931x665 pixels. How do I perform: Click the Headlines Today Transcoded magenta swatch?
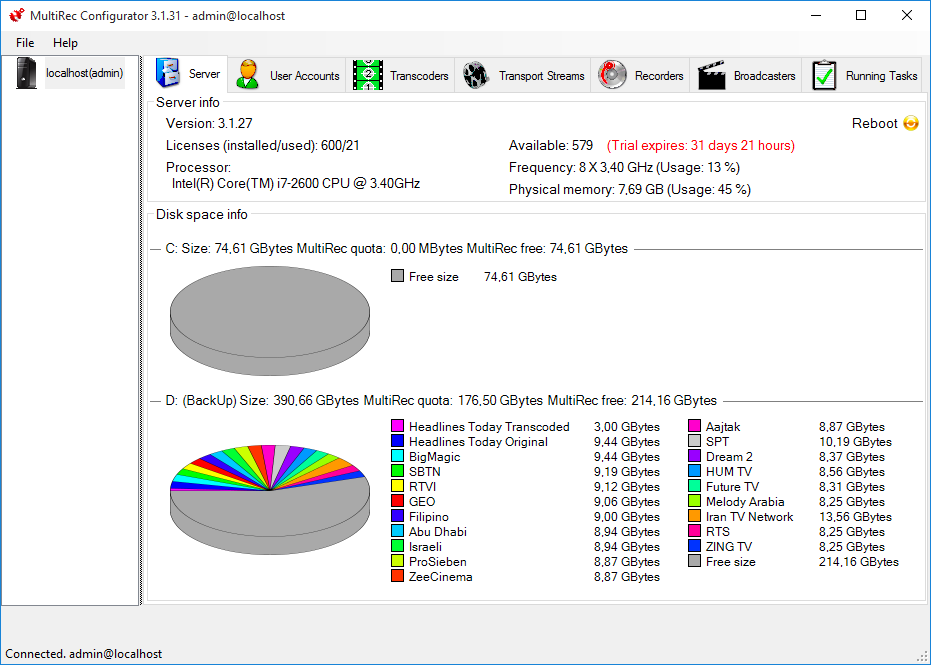(398, 426)
